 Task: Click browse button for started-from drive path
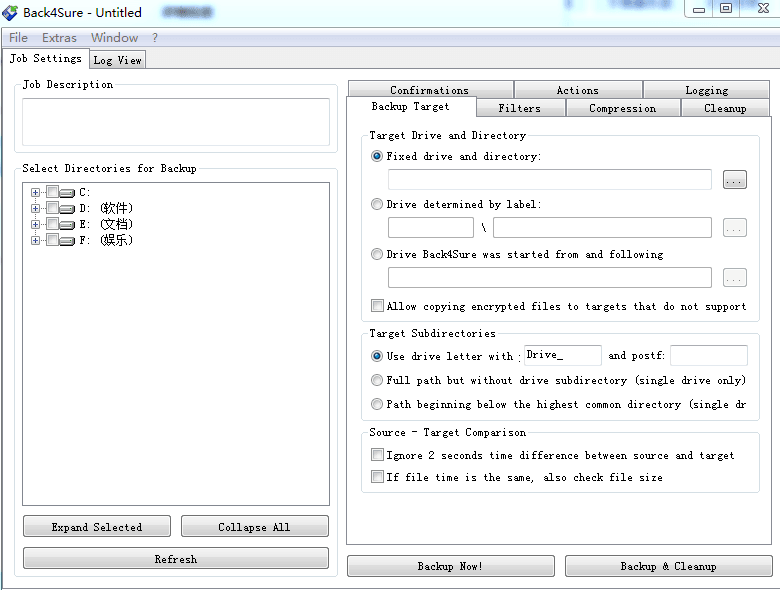pyautogui.click(x=734, y=278)
